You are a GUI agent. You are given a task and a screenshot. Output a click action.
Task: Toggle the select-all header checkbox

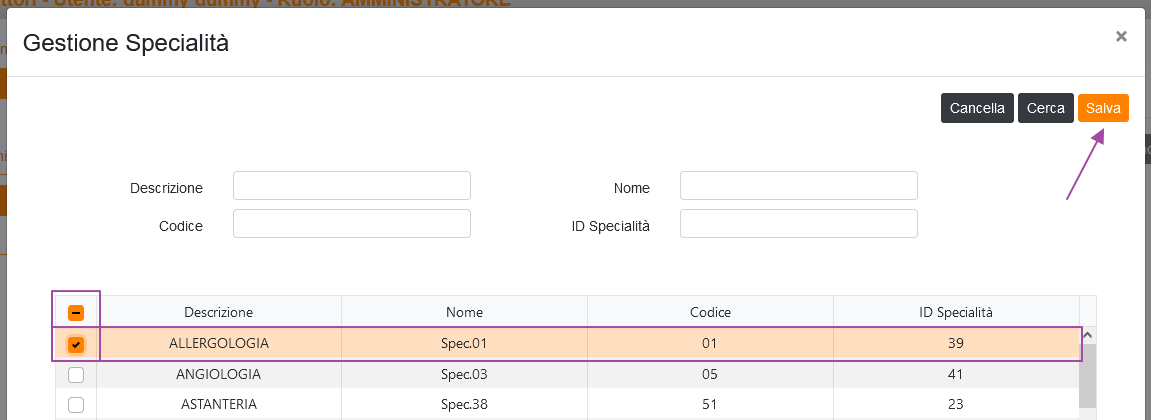coord(76,312)
